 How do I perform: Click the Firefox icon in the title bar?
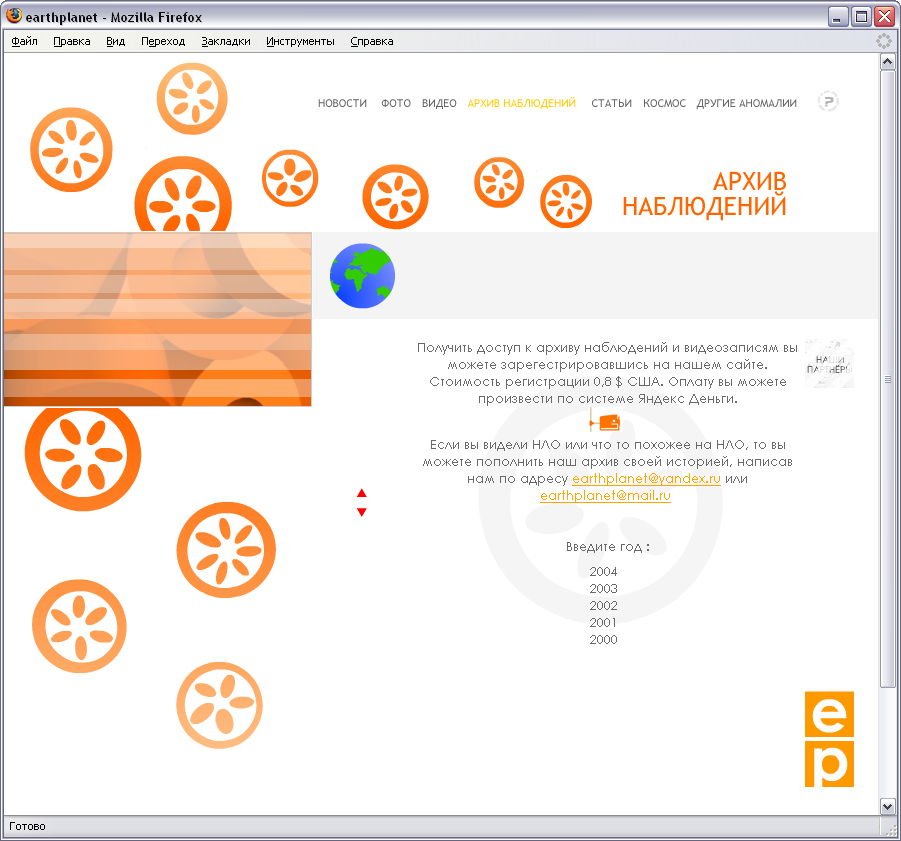point(14,16)
